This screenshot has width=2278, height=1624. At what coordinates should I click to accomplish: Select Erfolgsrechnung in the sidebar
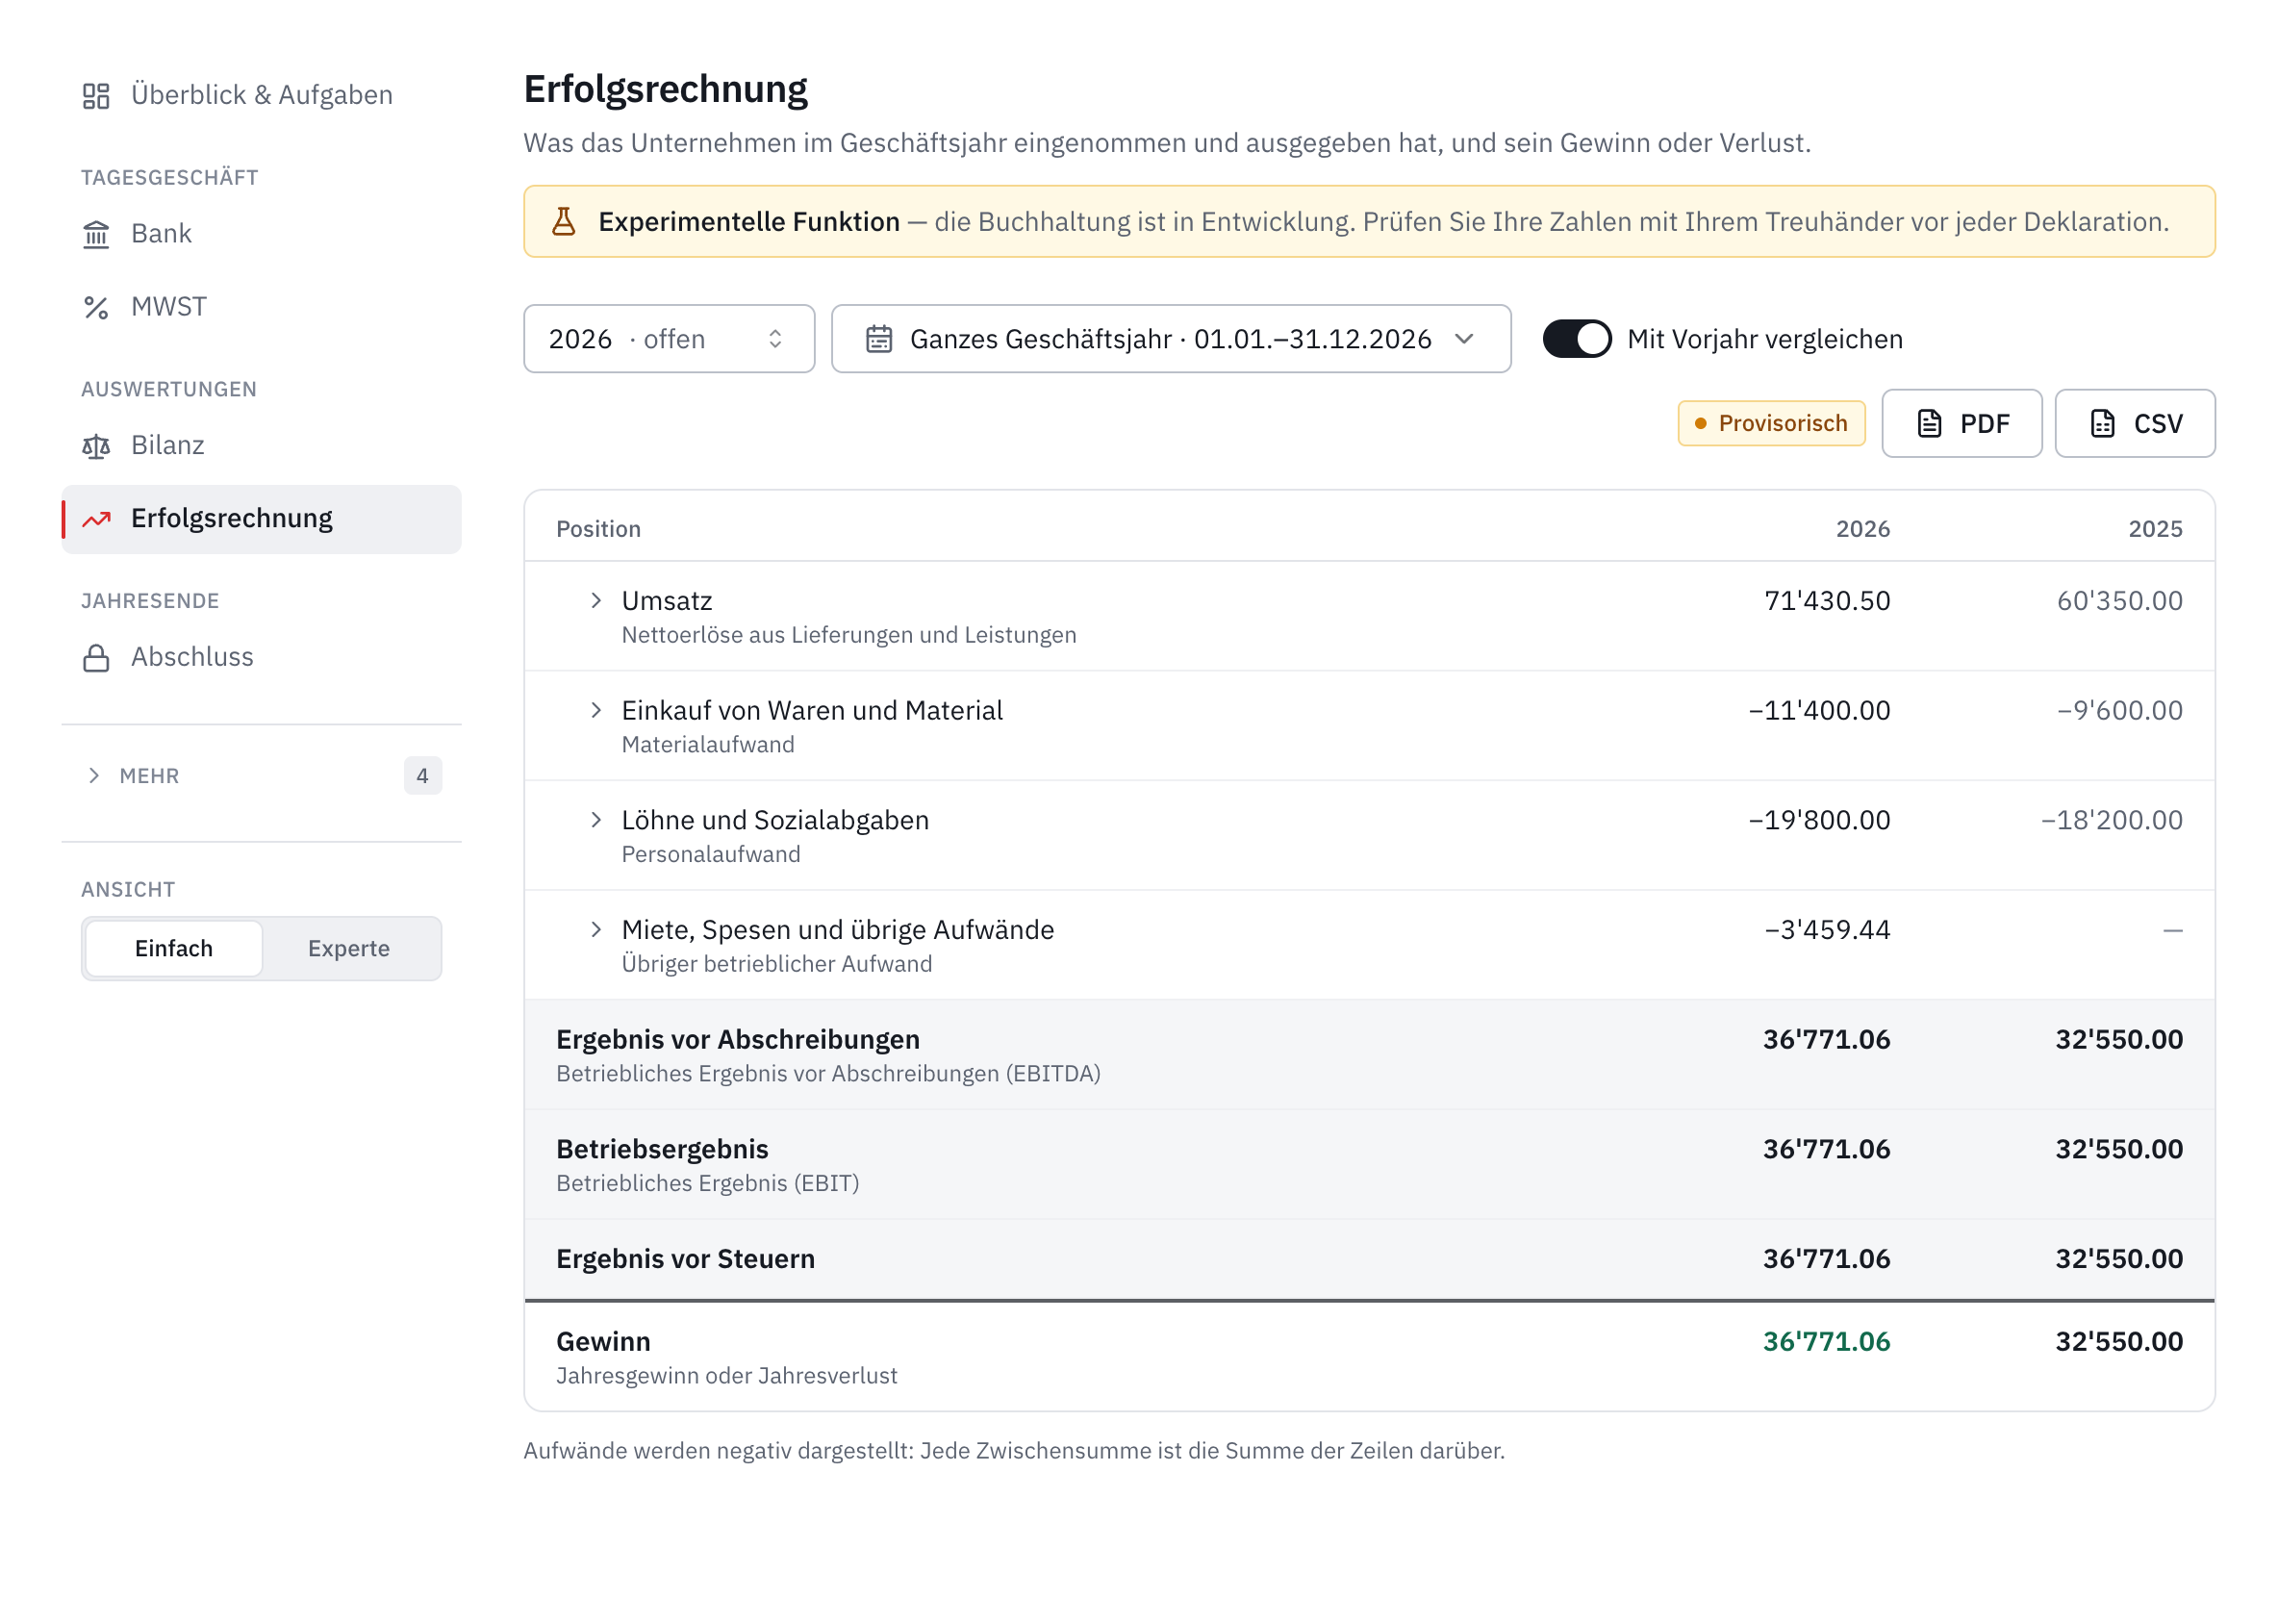261,519
